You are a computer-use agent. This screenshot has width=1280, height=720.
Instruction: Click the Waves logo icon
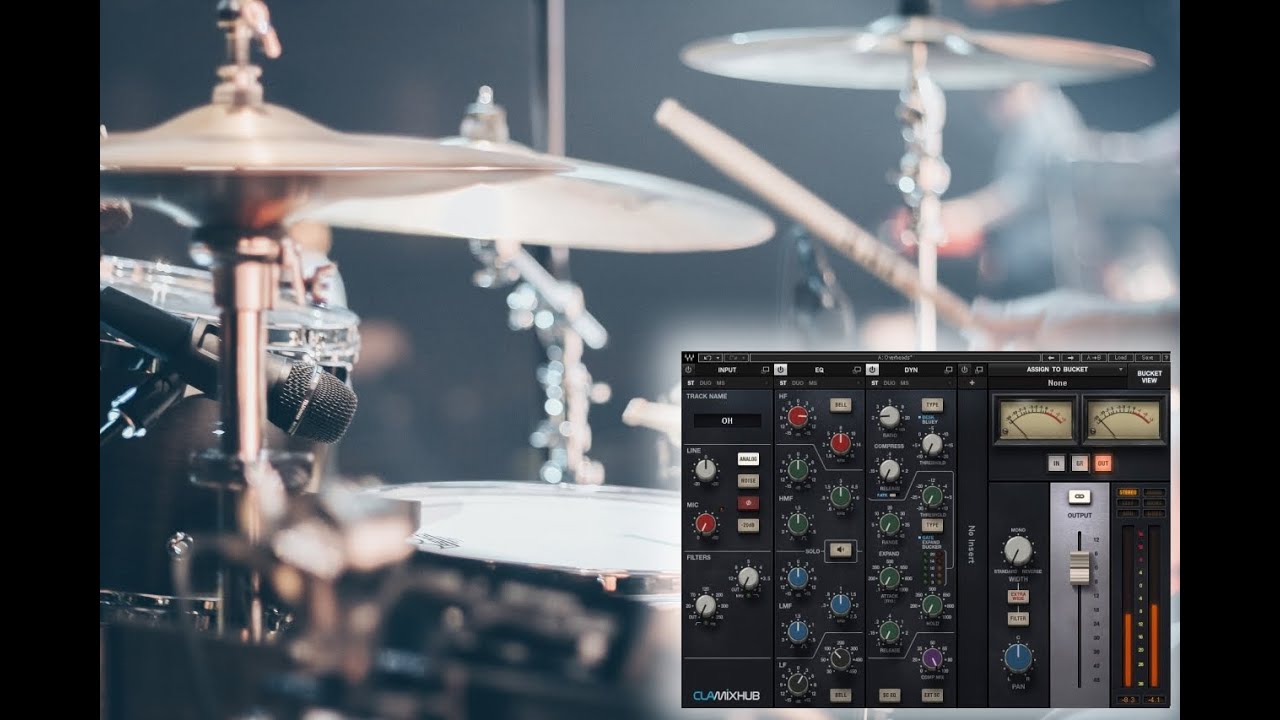point(688,357)
